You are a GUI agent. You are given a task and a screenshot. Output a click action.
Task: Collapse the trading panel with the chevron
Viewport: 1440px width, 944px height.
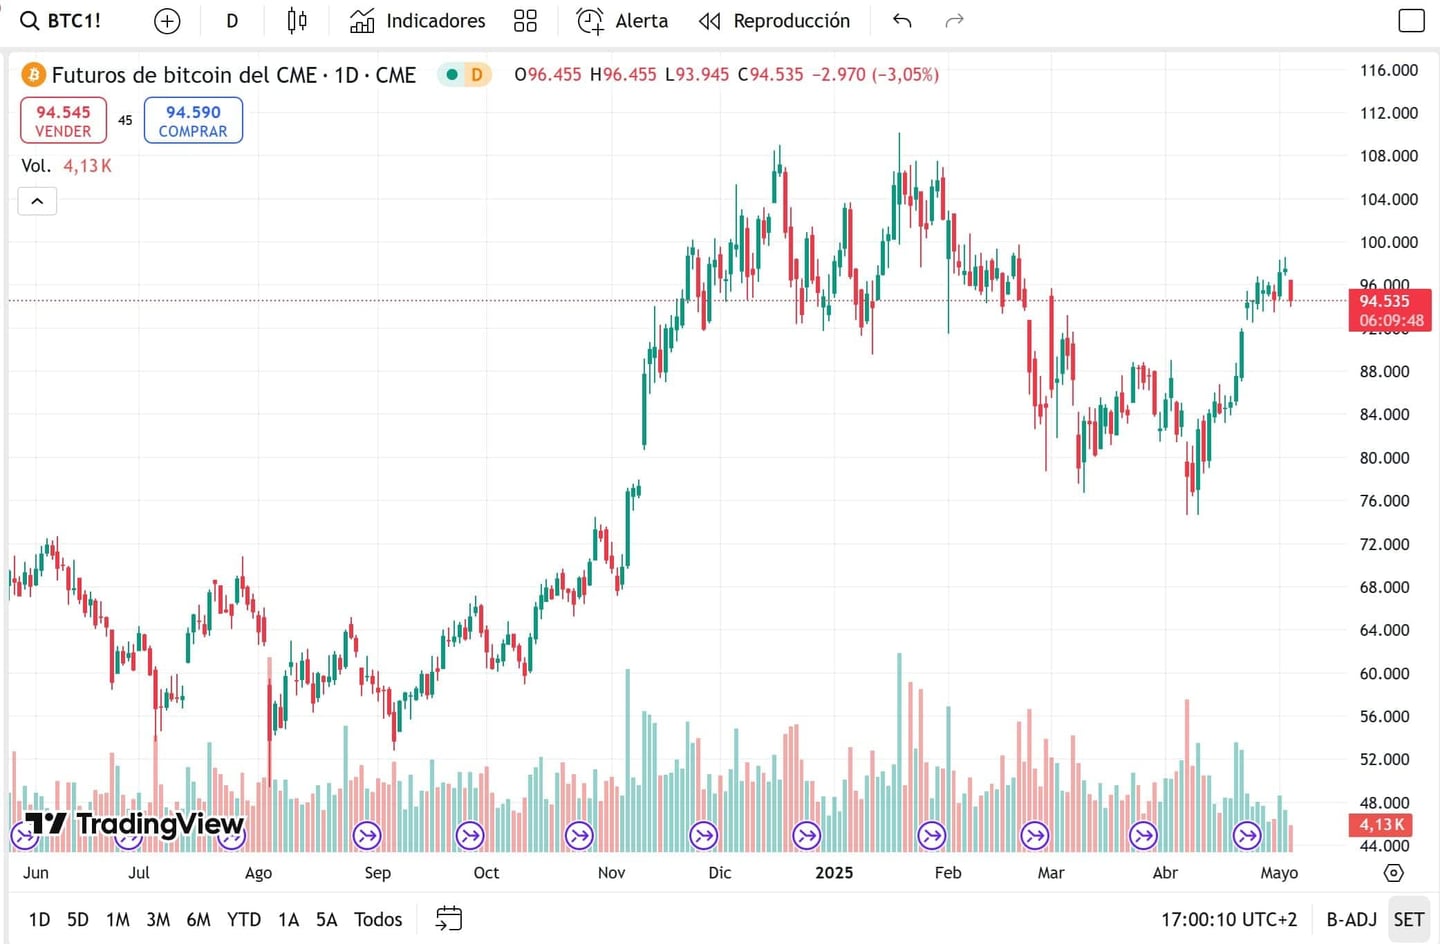coord(37,200)
